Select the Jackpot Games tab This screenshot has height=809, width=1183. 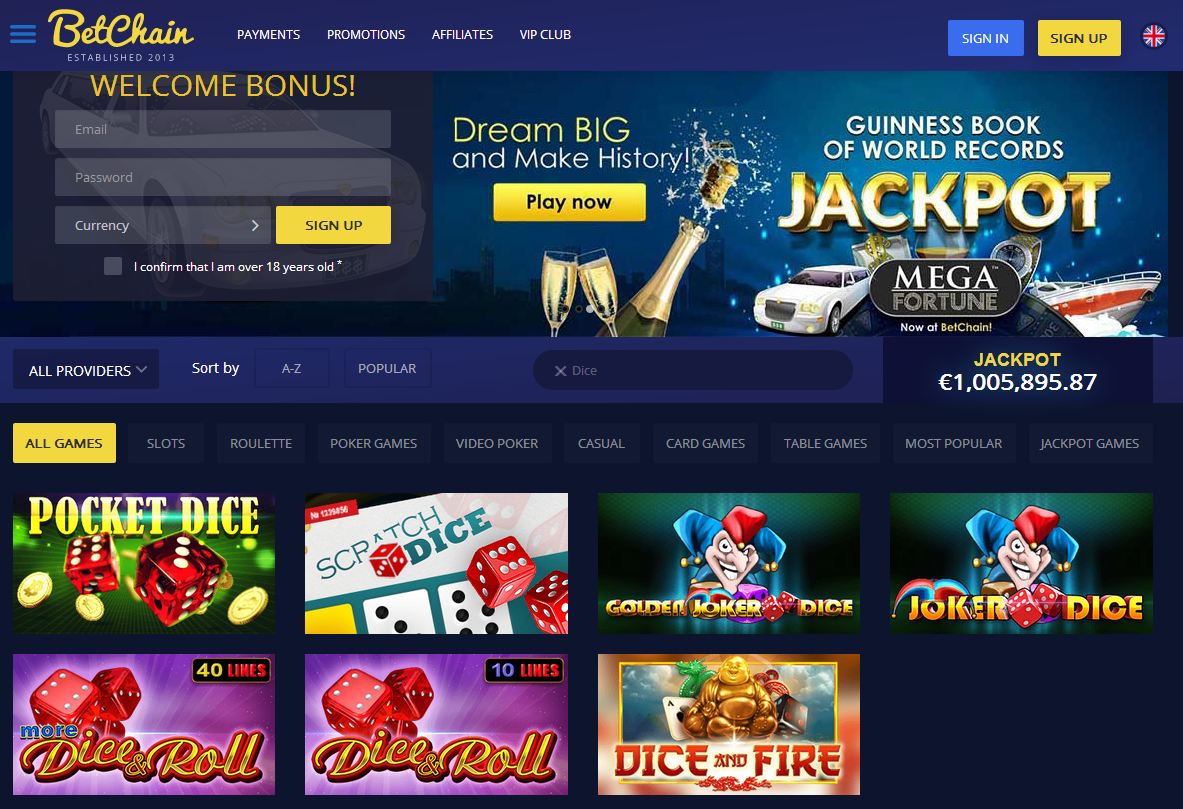(x=1089, y=443)
